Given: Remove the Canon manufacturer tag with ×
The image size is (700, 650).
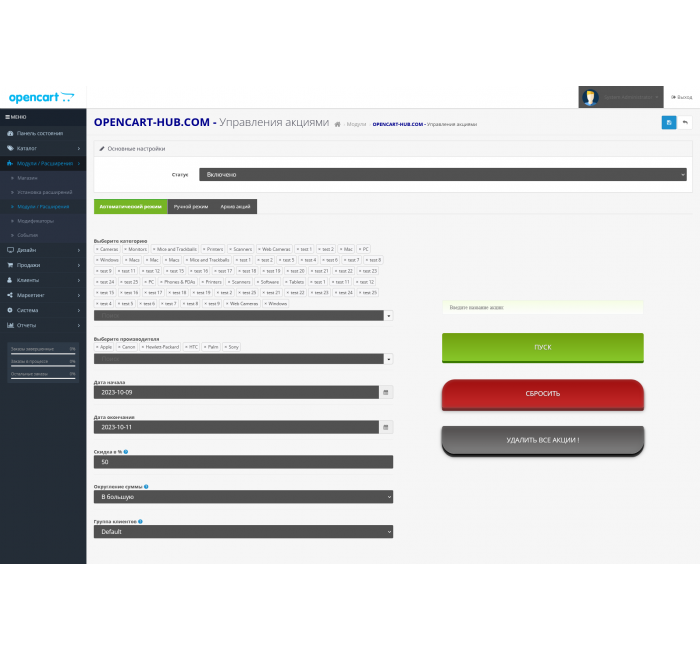Looking at the screenshot, I should (x=119, y=347).
